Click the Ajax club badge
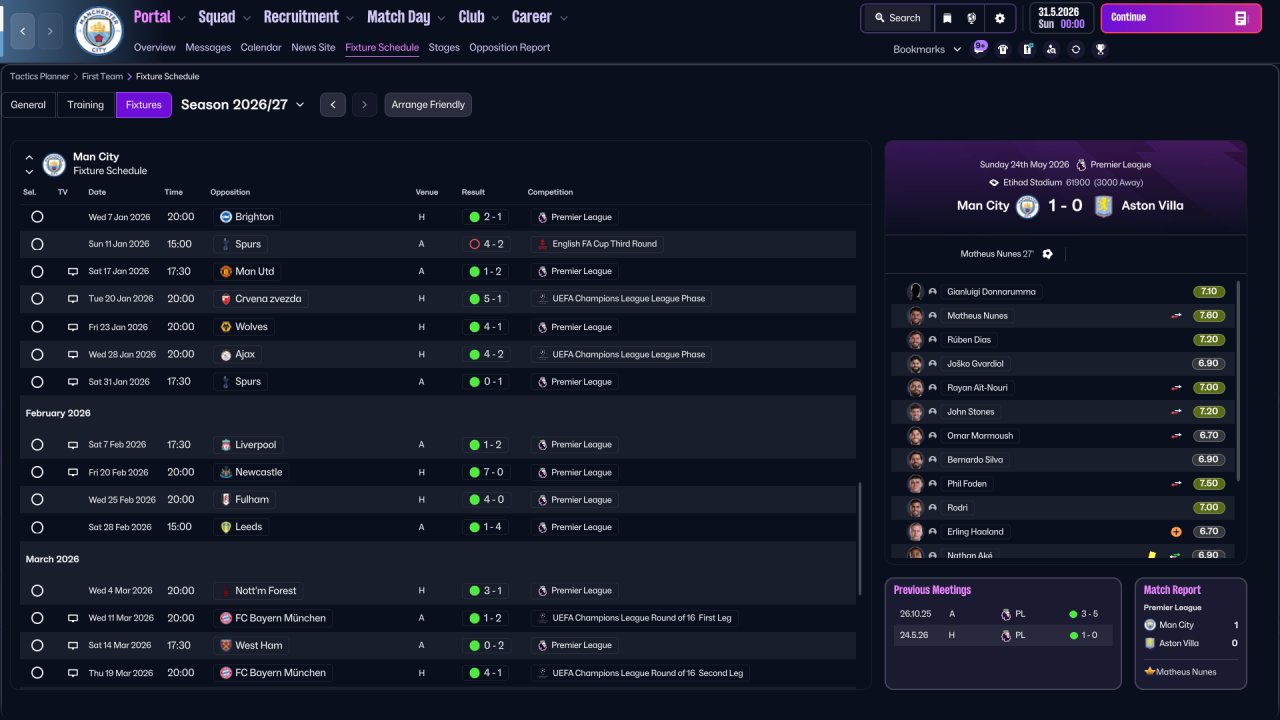 (226, 354)
